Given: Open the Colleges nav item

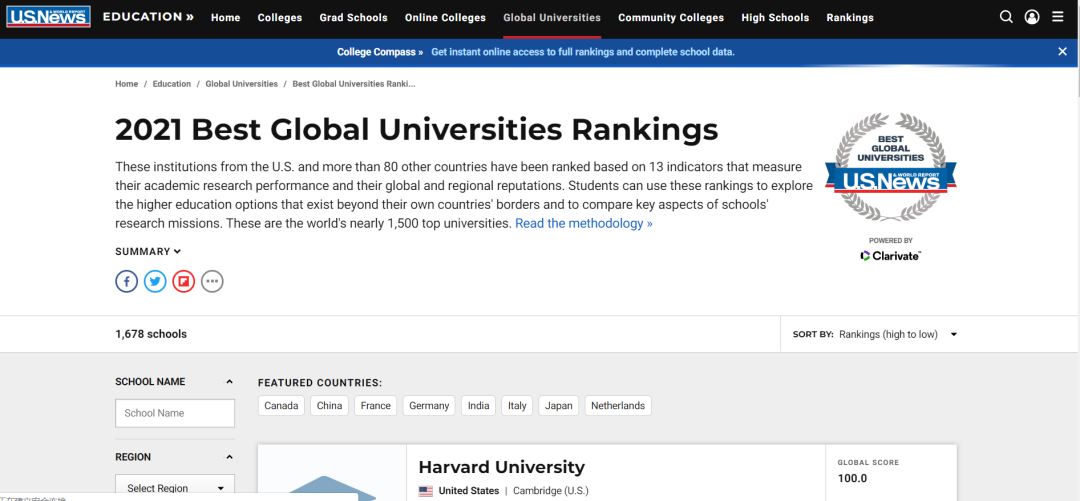Looking at the screenshot, I should (280, 18).
